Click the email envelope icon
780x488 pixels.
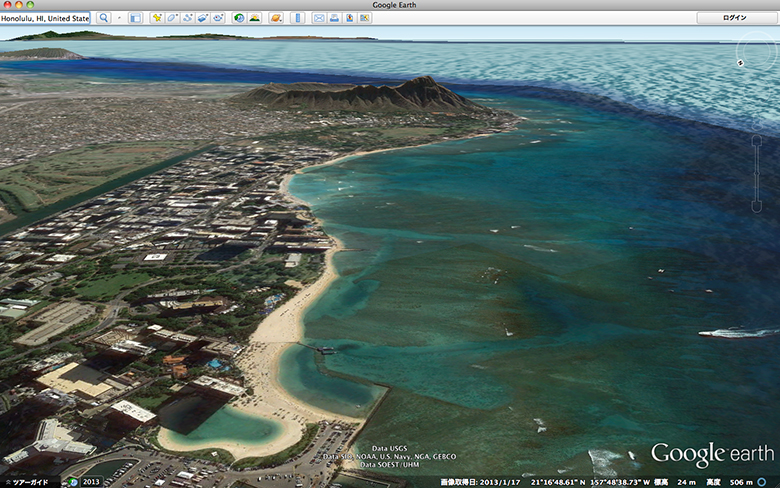click(319, 18)
